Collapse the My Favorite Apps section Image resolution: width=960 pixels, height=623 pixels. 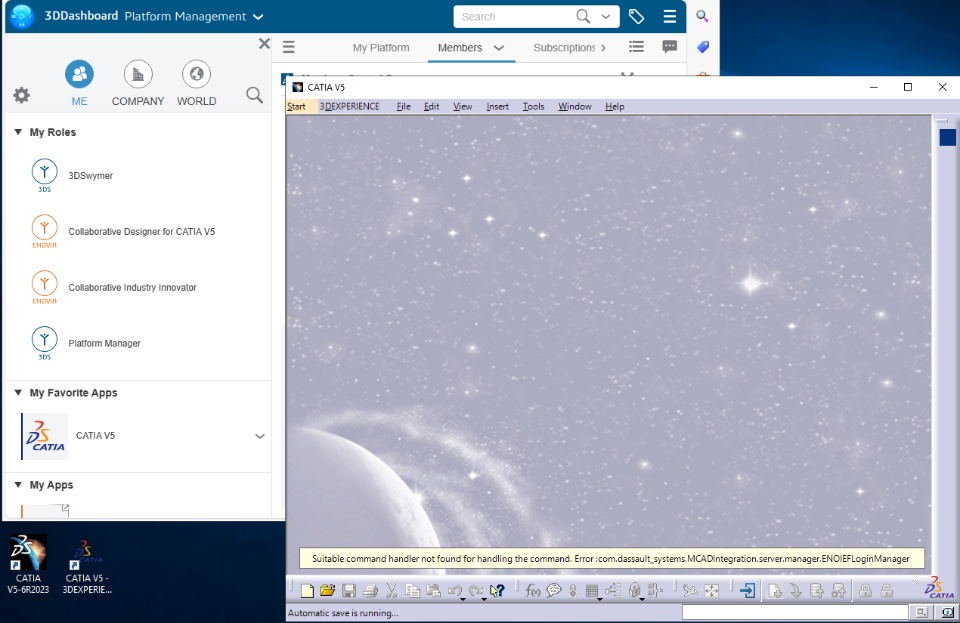[18, 393]
